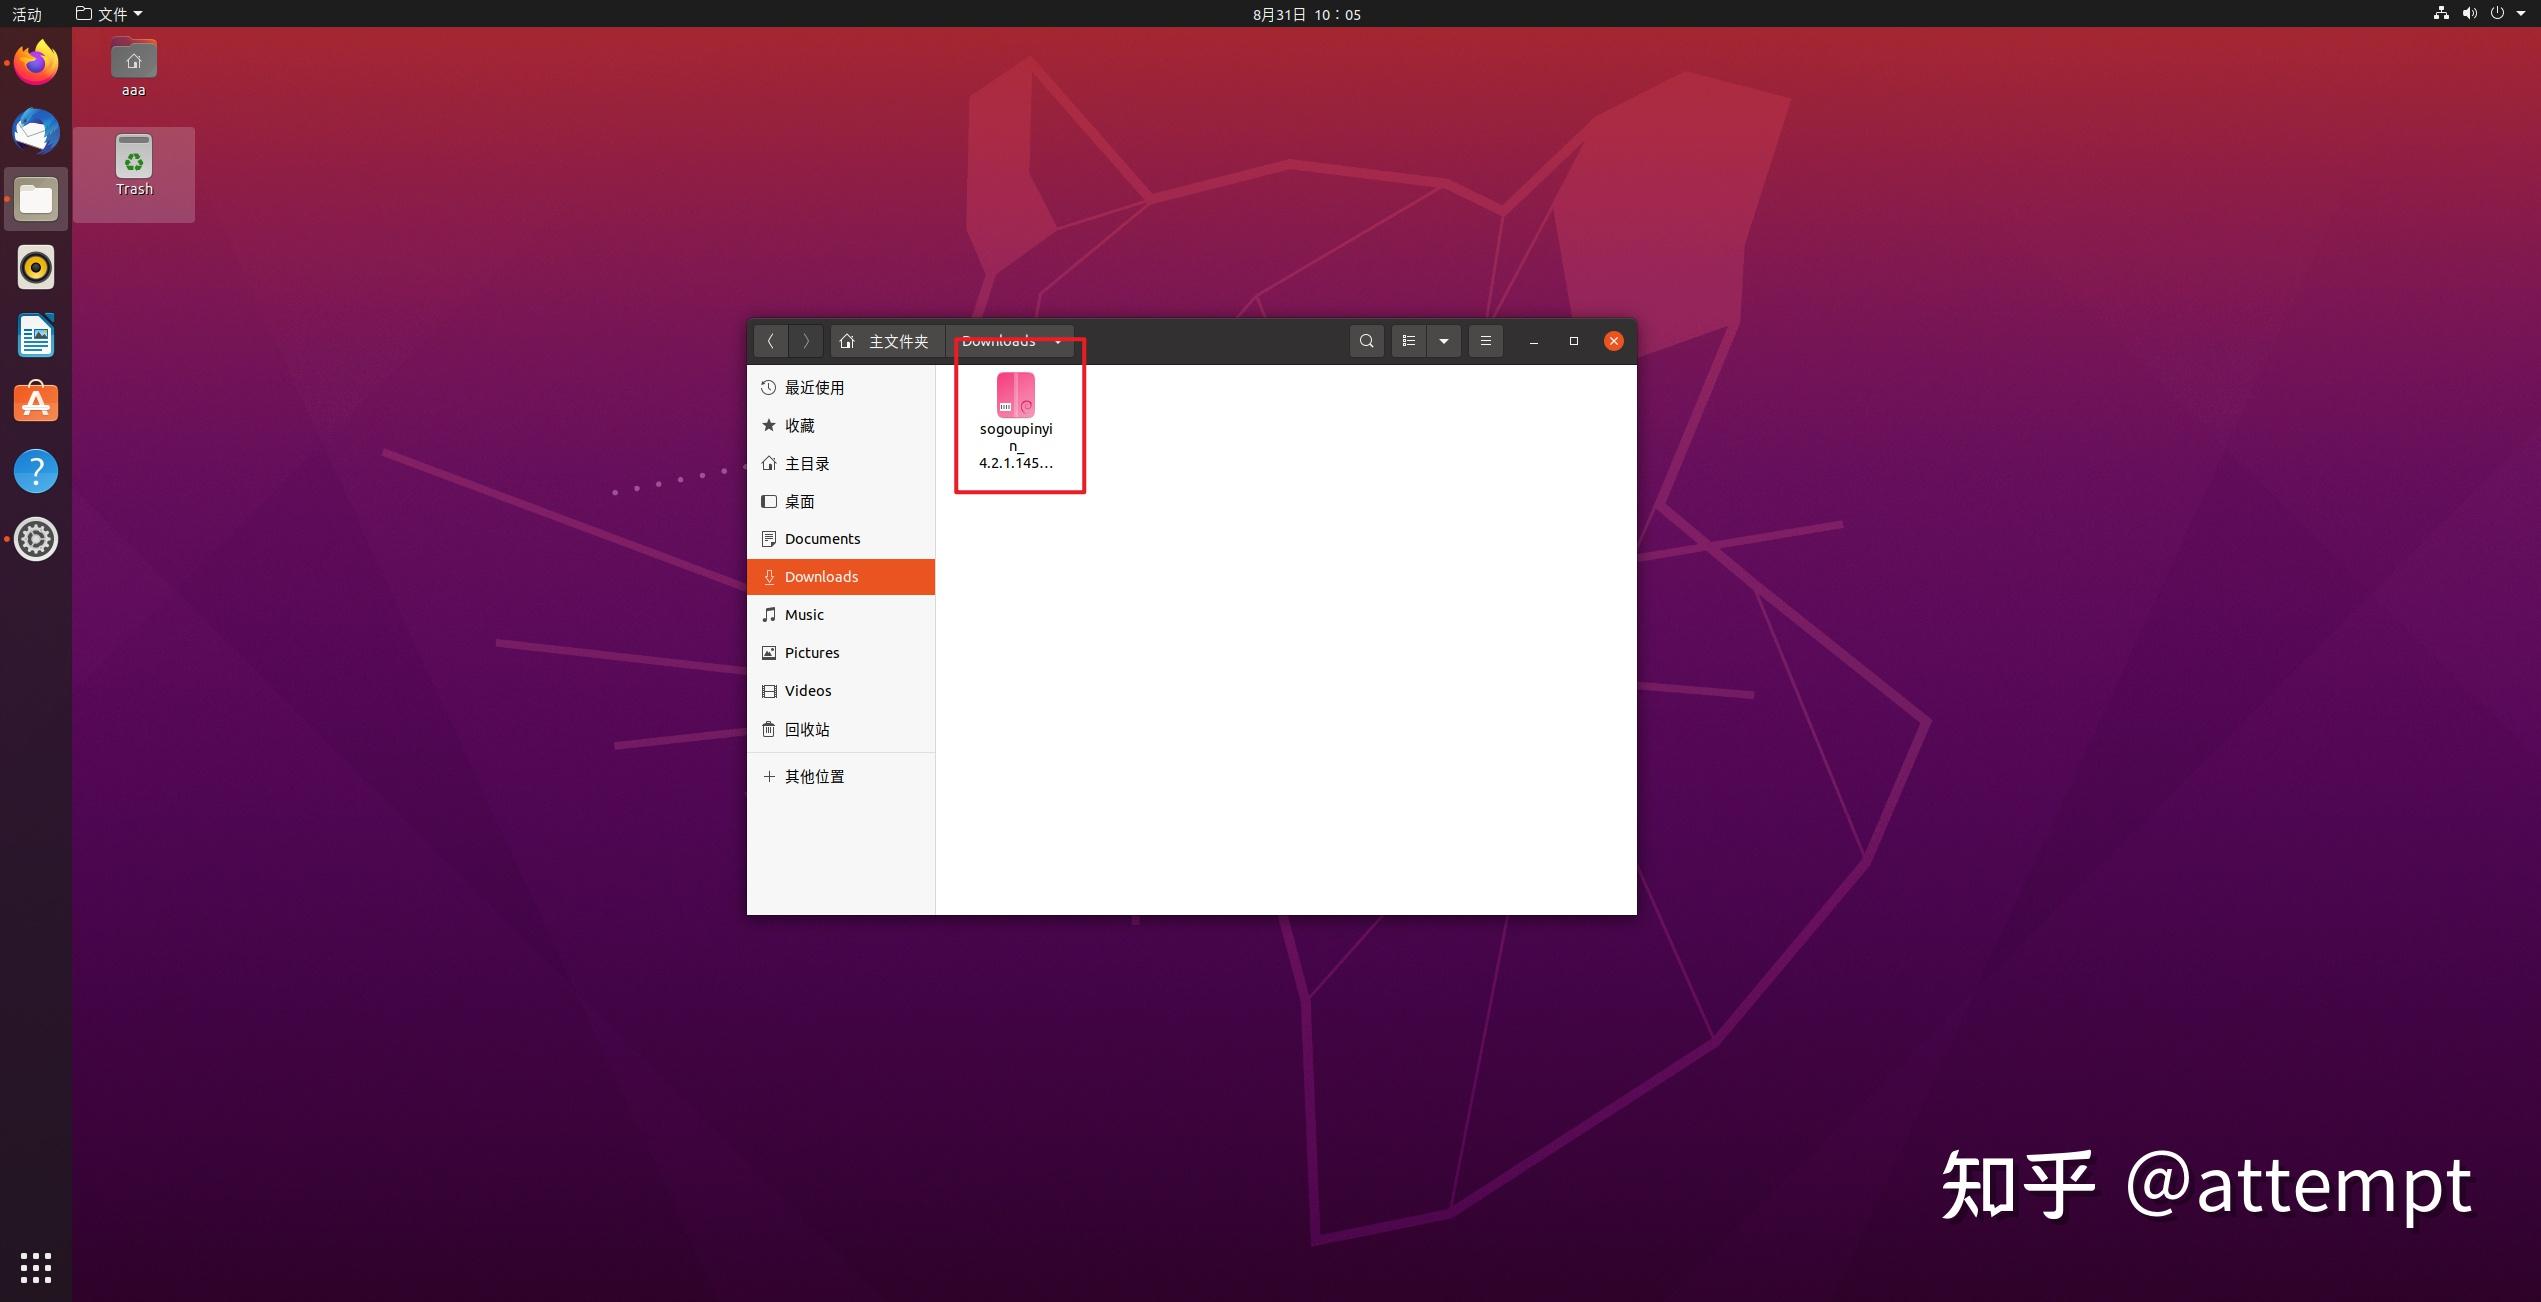
Task: Open Documents from the sidebar
Action: pos(822,538)
